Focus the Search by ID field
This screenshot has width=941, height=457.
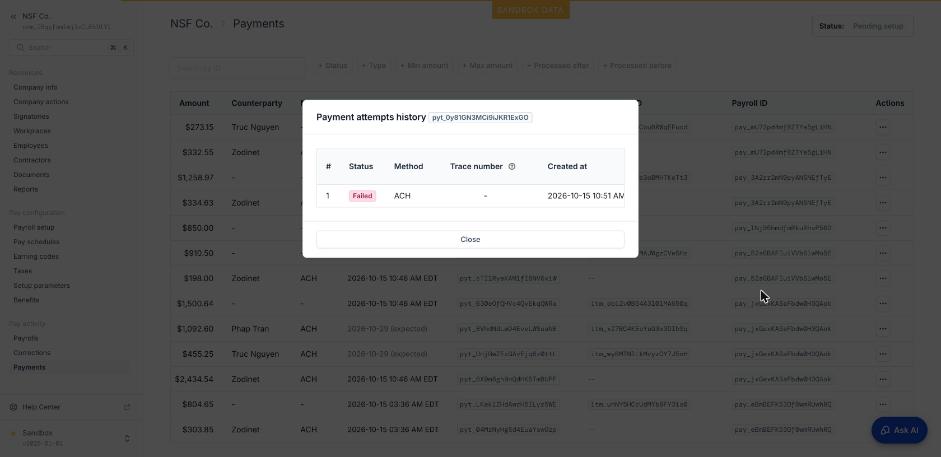pos(238,68)
